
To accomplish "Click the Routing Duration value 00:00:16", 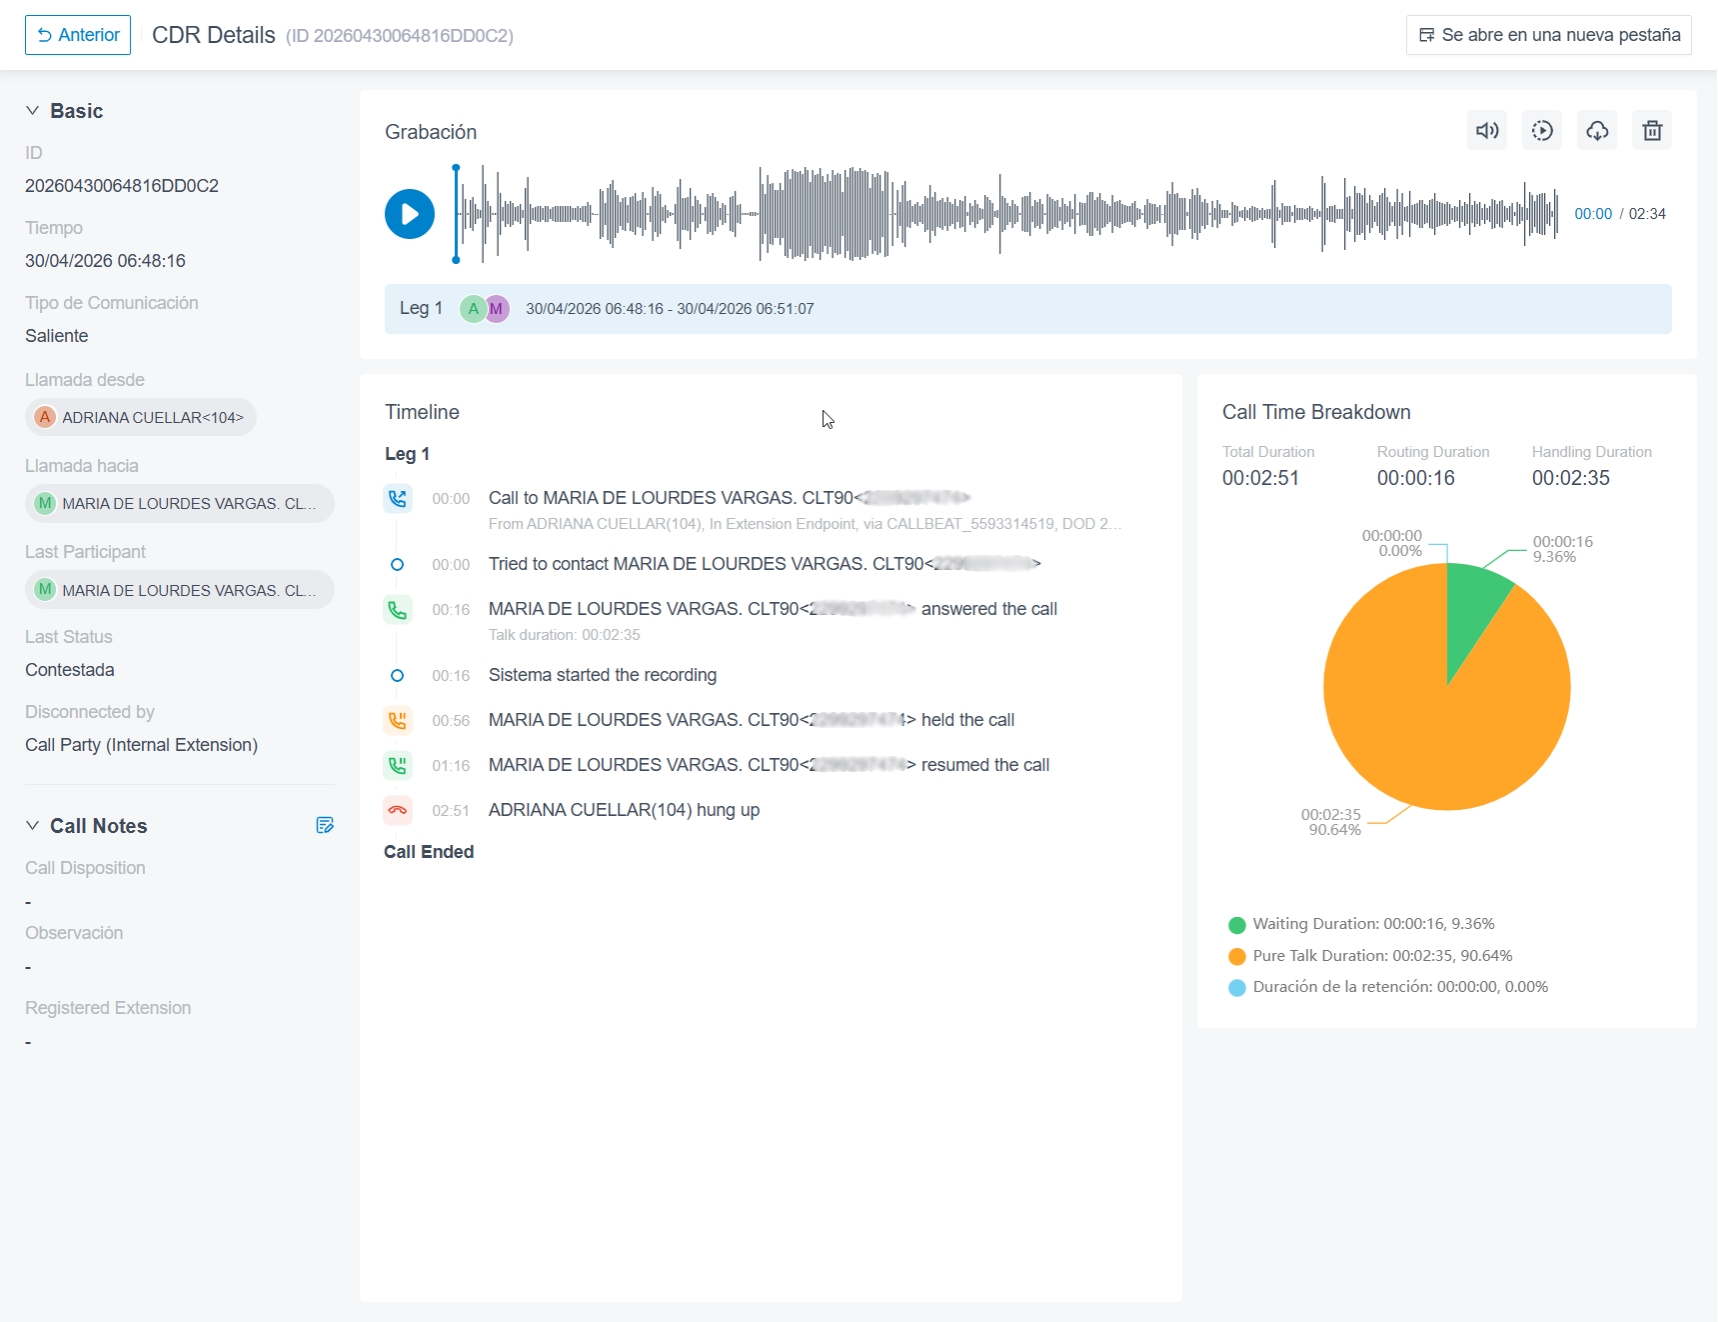I will coord(1415,478).
